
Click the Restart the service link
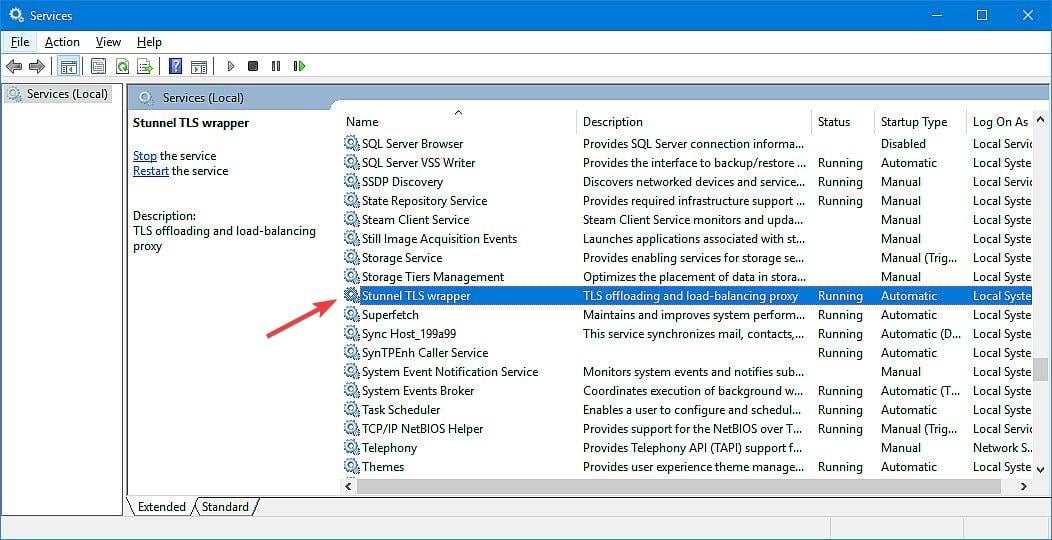click(151, 171)
